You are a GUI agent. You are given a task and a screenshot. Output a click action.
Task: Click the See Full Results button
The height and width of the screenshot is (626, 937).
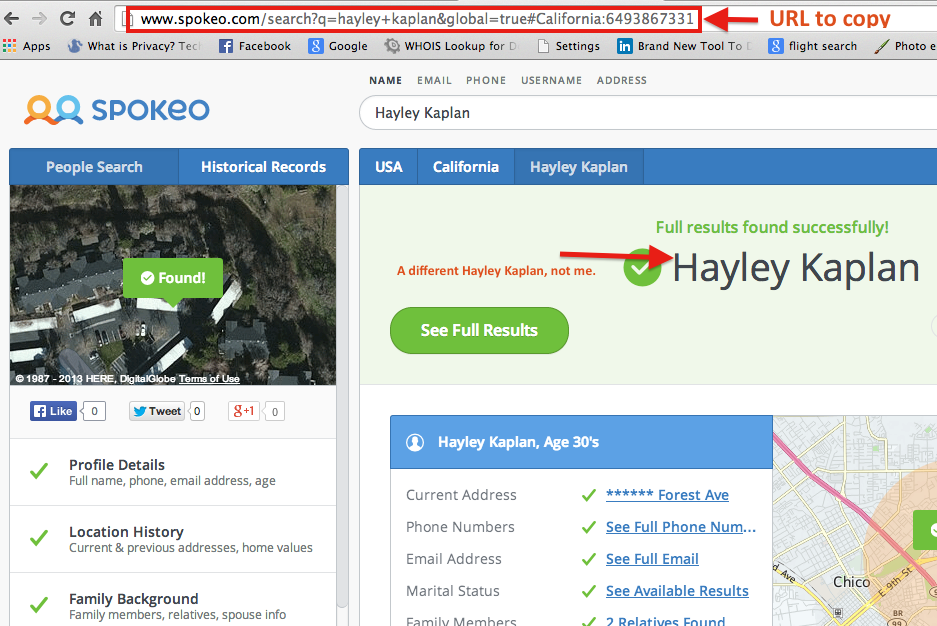point(479,330)
